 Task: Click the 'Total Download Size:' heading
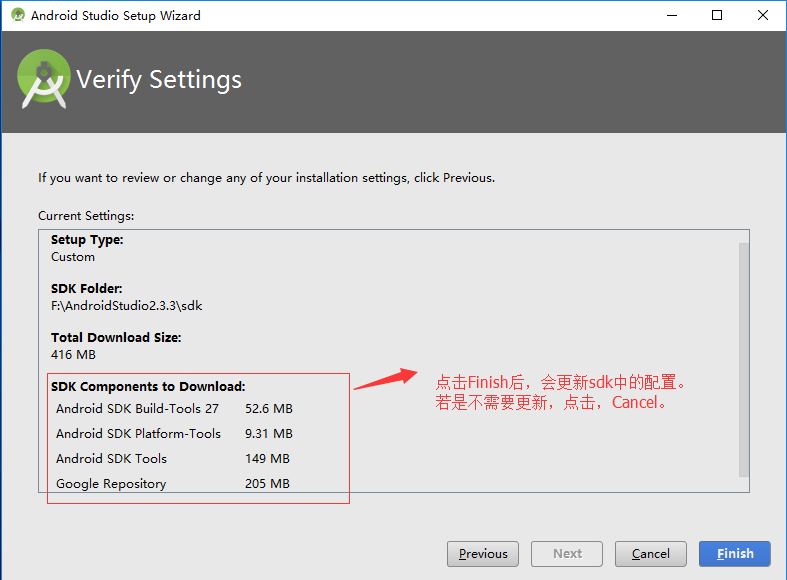116,338
